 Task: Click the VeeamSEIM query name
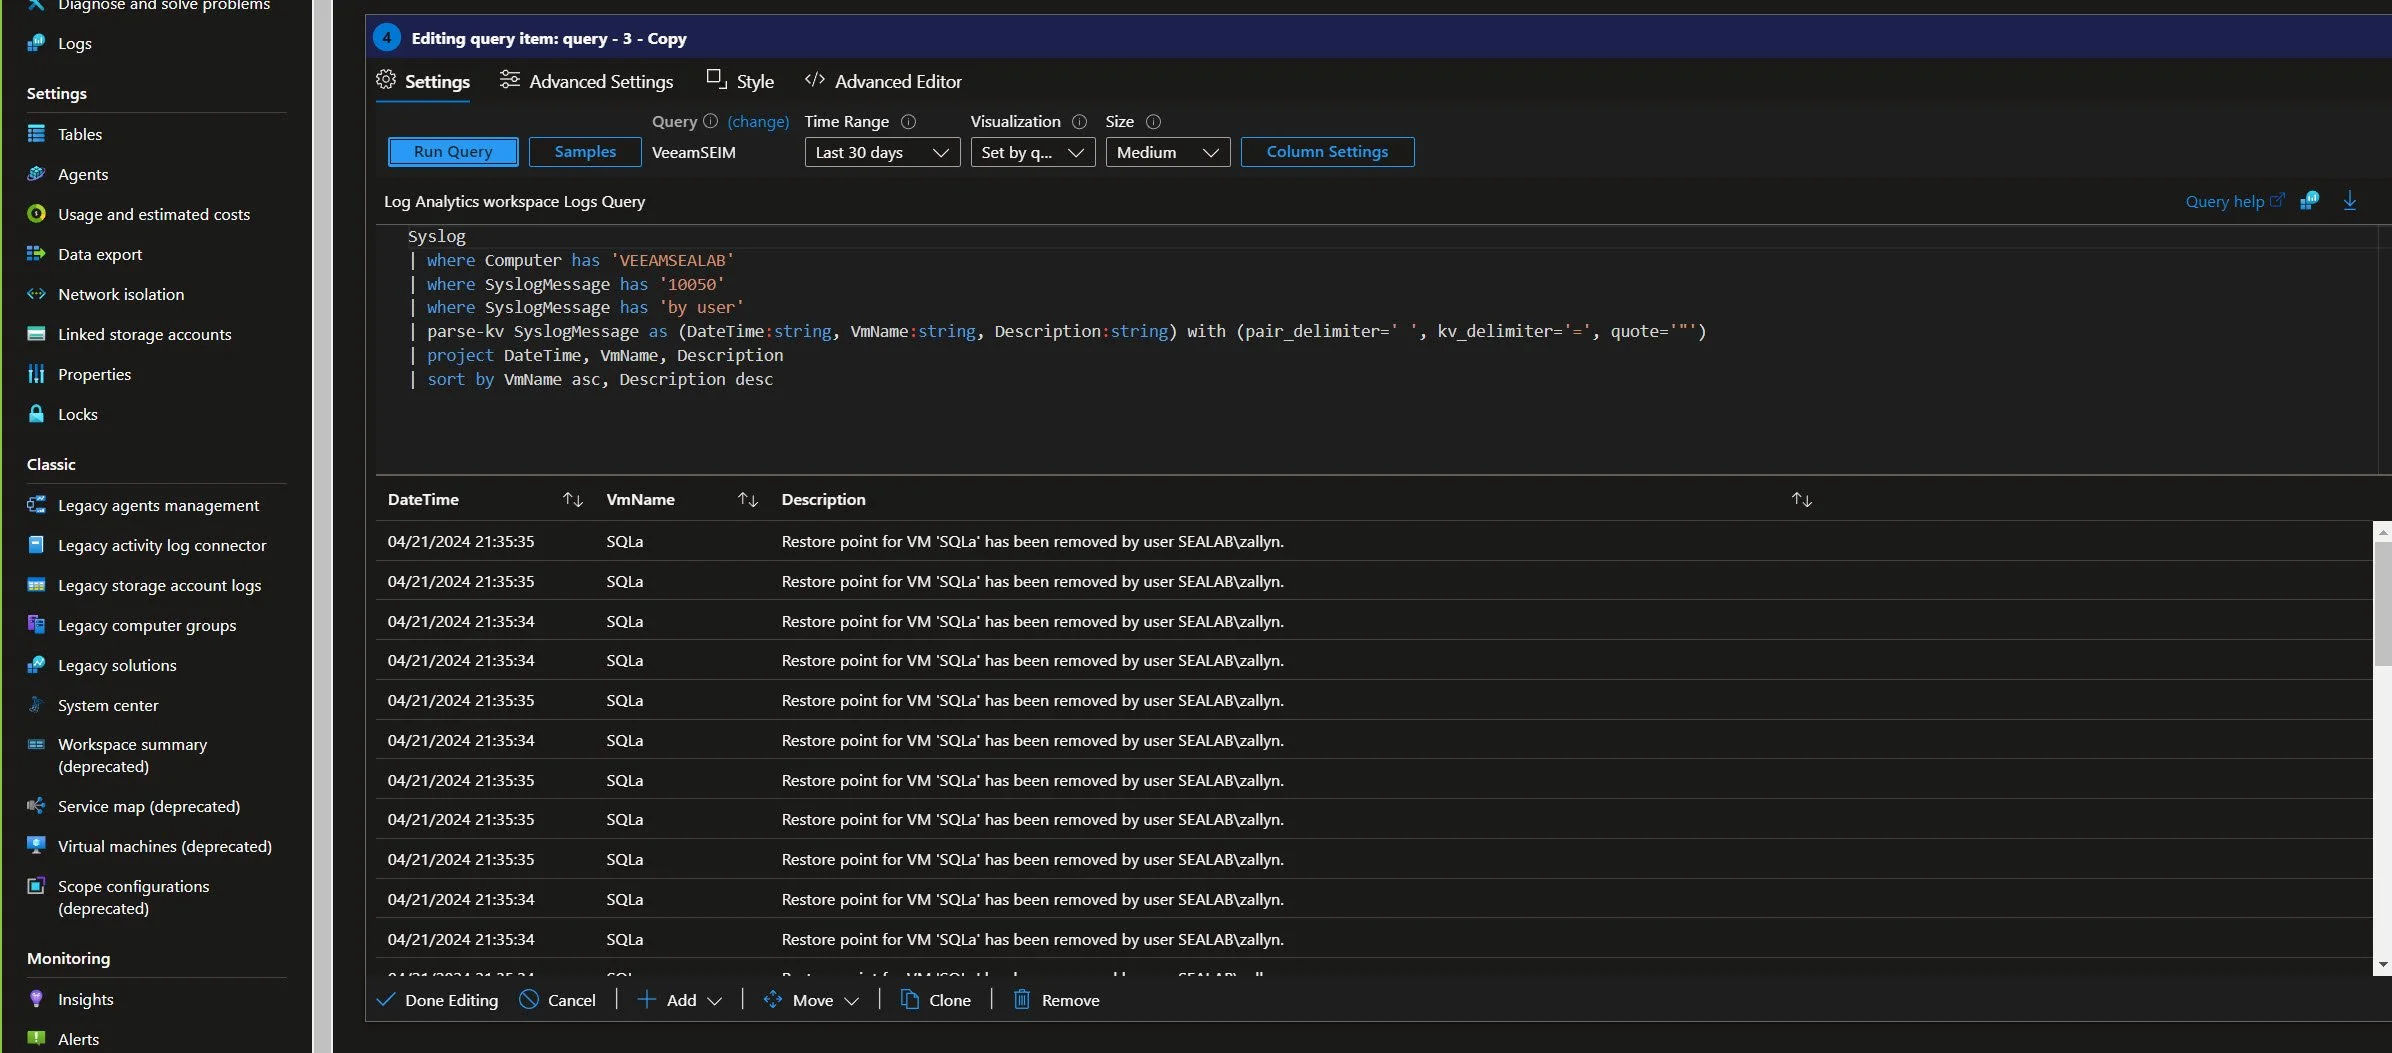(694, 152)
